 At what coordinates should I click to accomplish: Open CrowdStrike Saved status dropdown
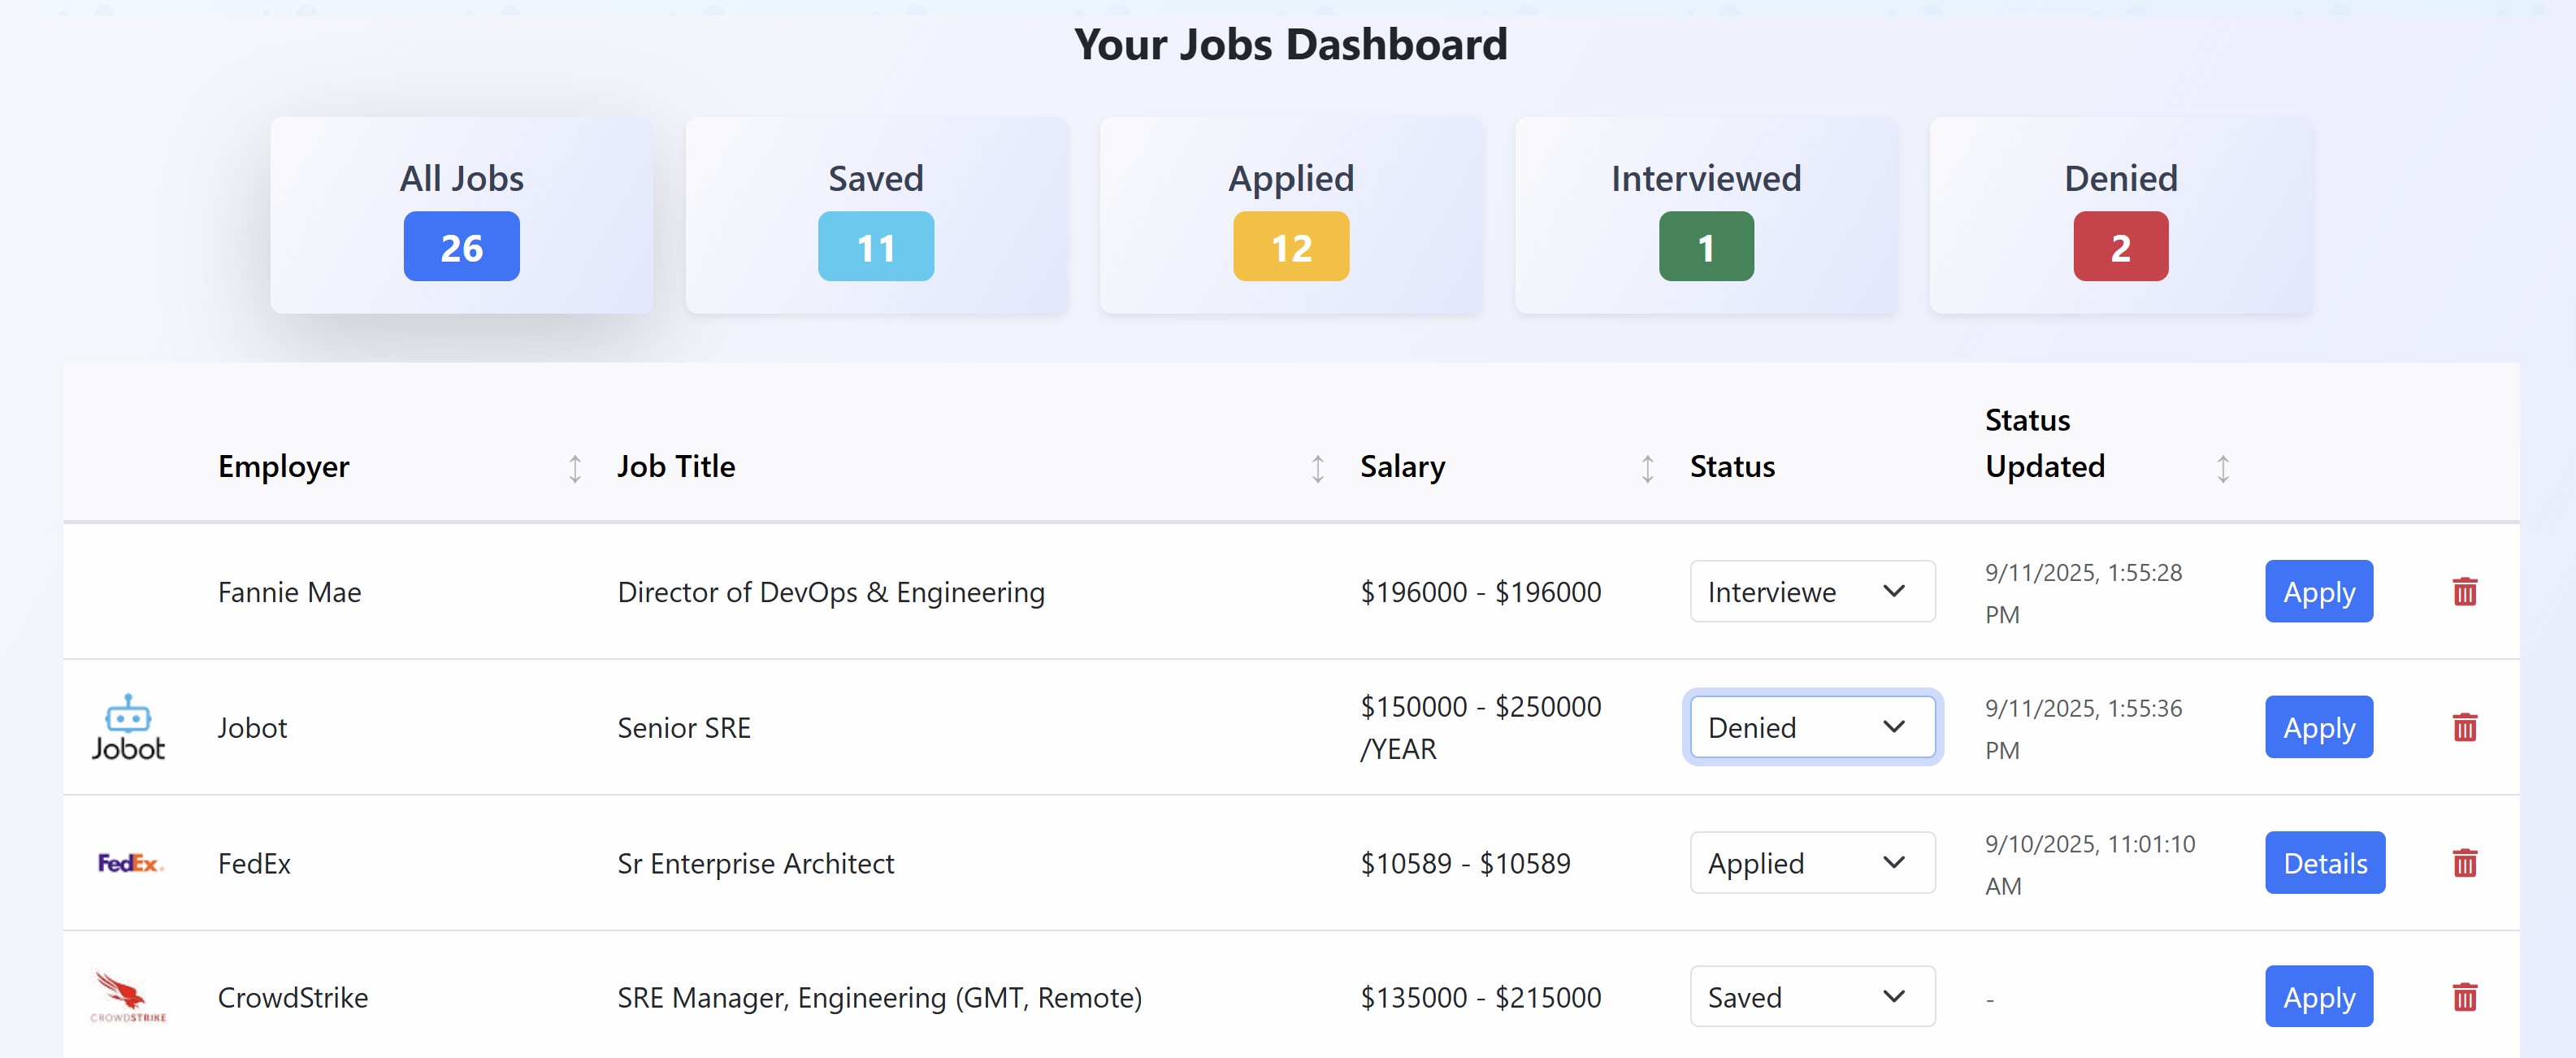pos(1812,997)
